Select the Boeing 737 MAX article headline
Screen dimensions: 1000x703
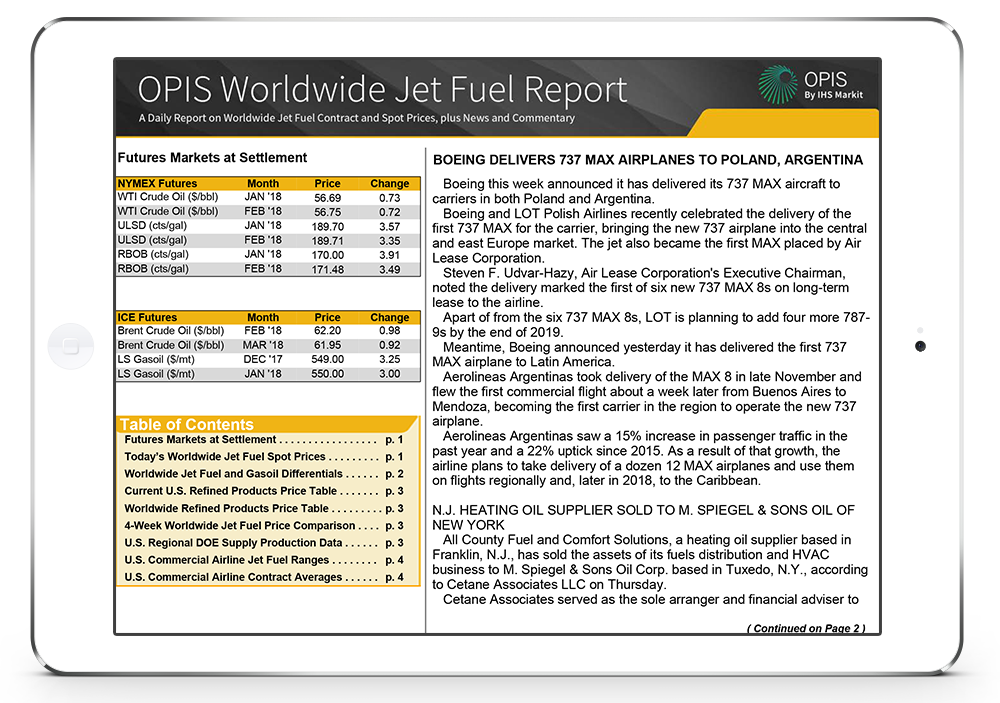[x=647, y=160]
